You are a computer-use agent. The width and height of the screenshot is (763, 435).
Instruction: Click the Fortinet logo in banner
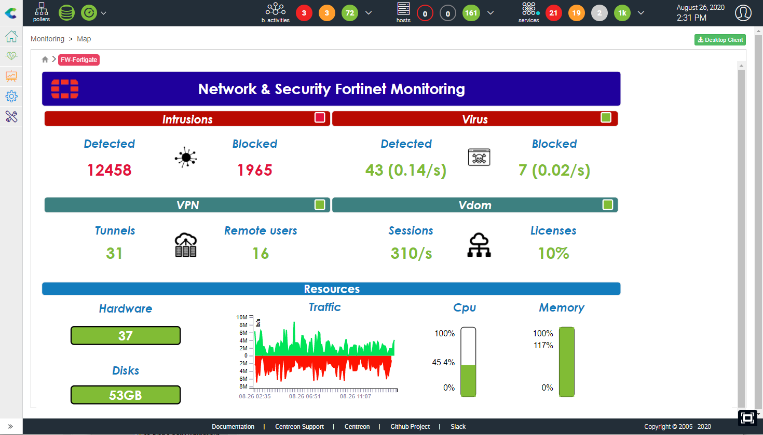65,89
